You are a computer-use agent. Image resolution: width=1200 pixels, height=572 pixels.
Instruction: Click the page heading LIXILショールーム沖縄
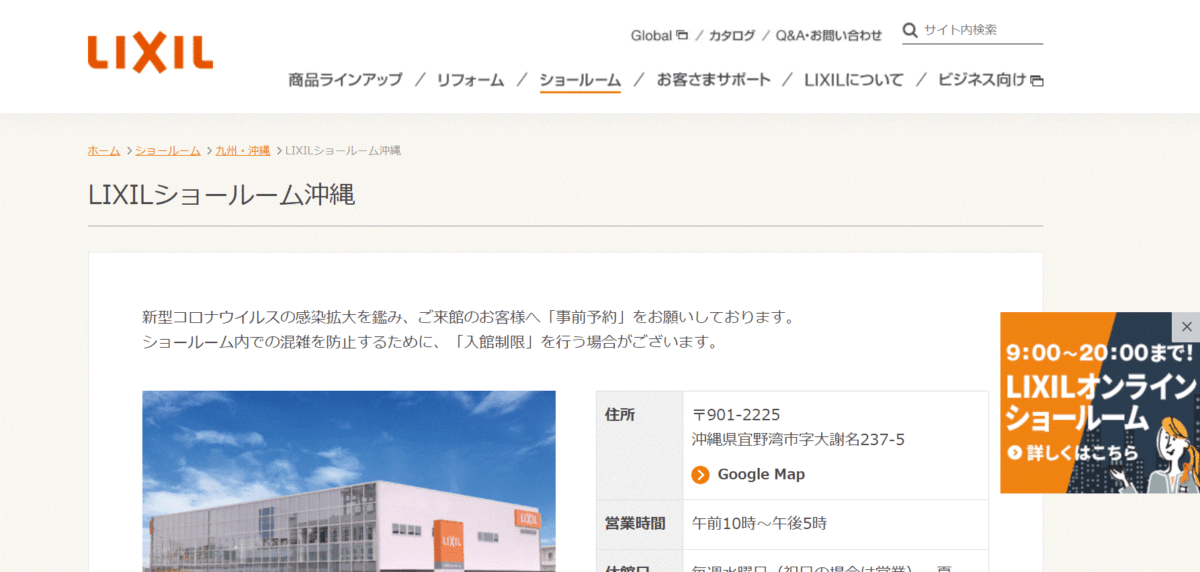(x=222, y=195)
